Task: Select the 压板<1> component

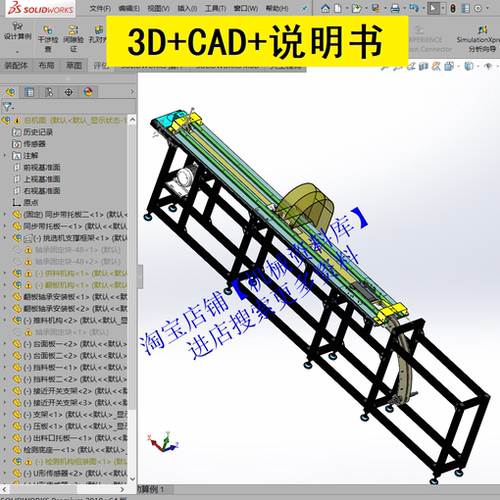Action: (x=70, y=426)
